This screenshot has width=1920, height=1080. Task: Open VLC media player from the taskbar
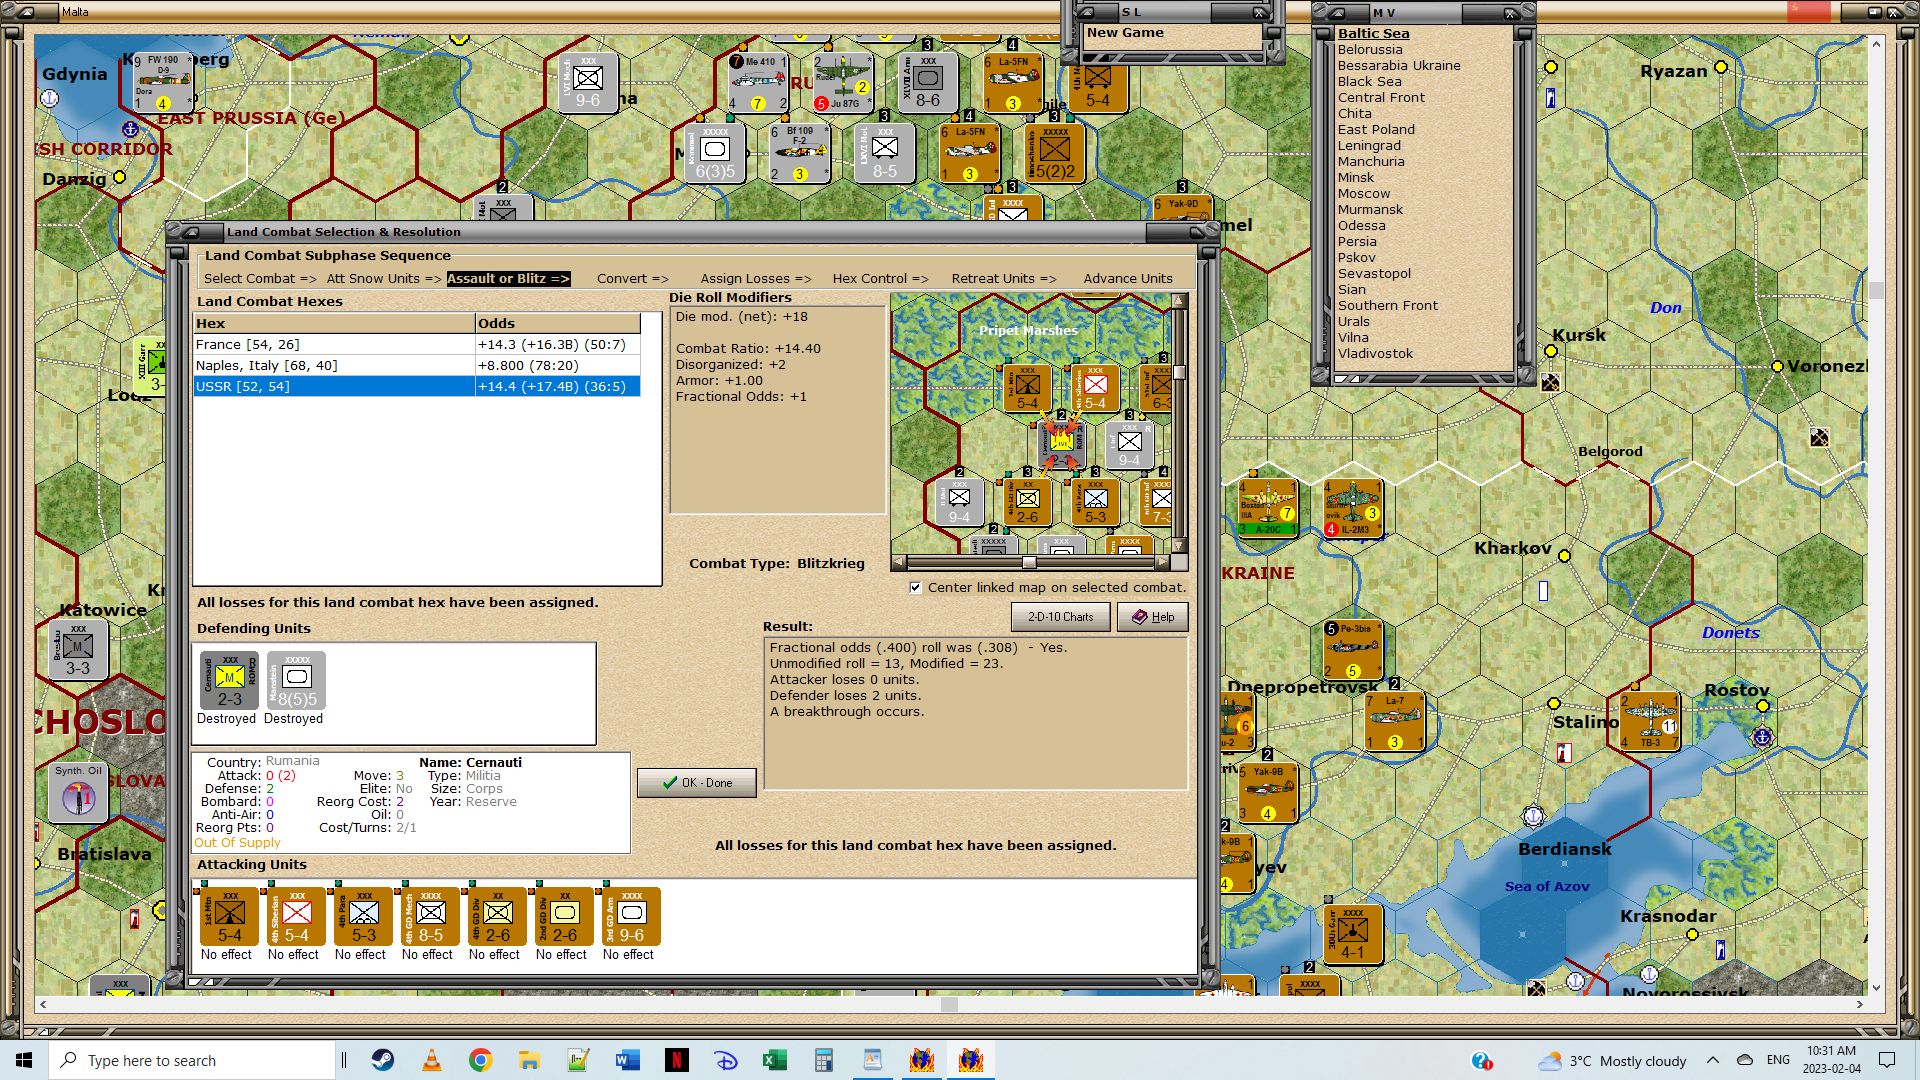[432, 1060]
